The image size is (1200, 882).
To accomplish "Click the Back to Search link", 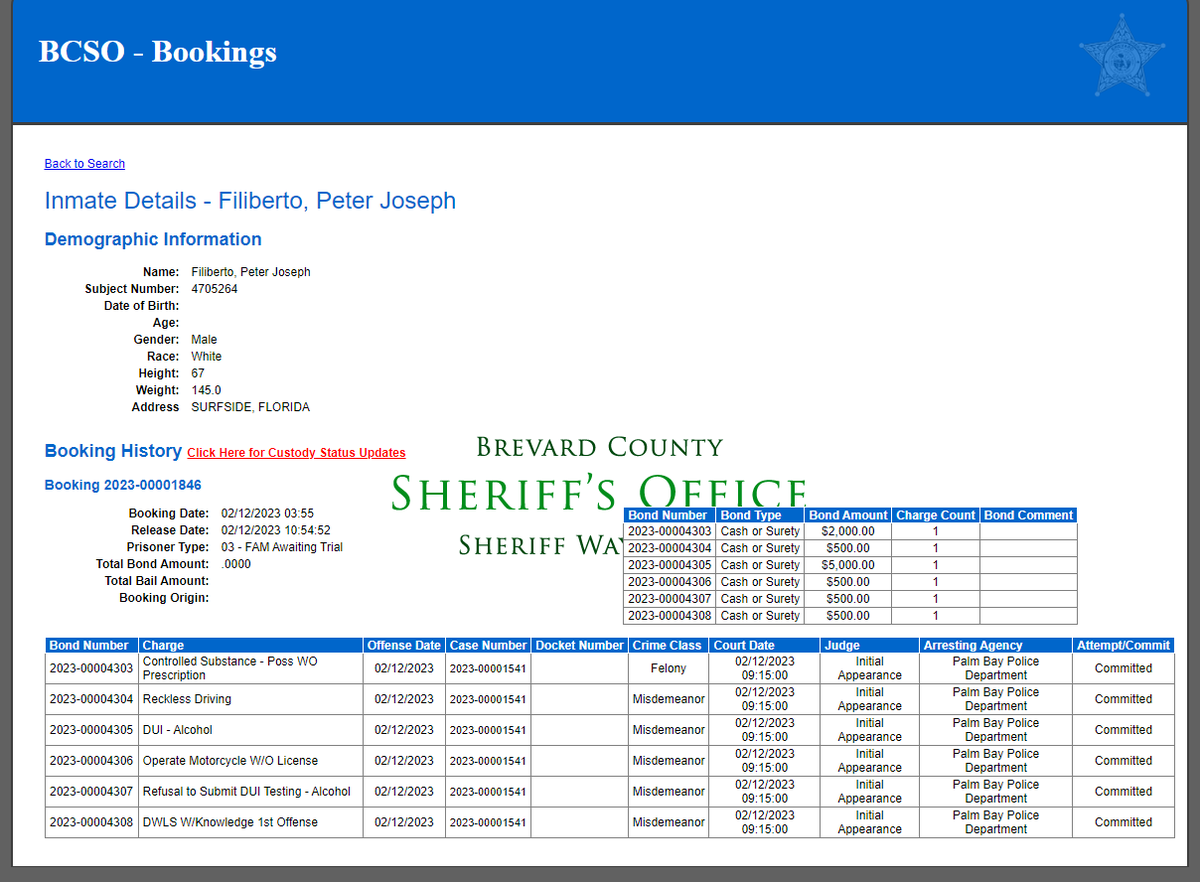I will click(x=85, y=164).
